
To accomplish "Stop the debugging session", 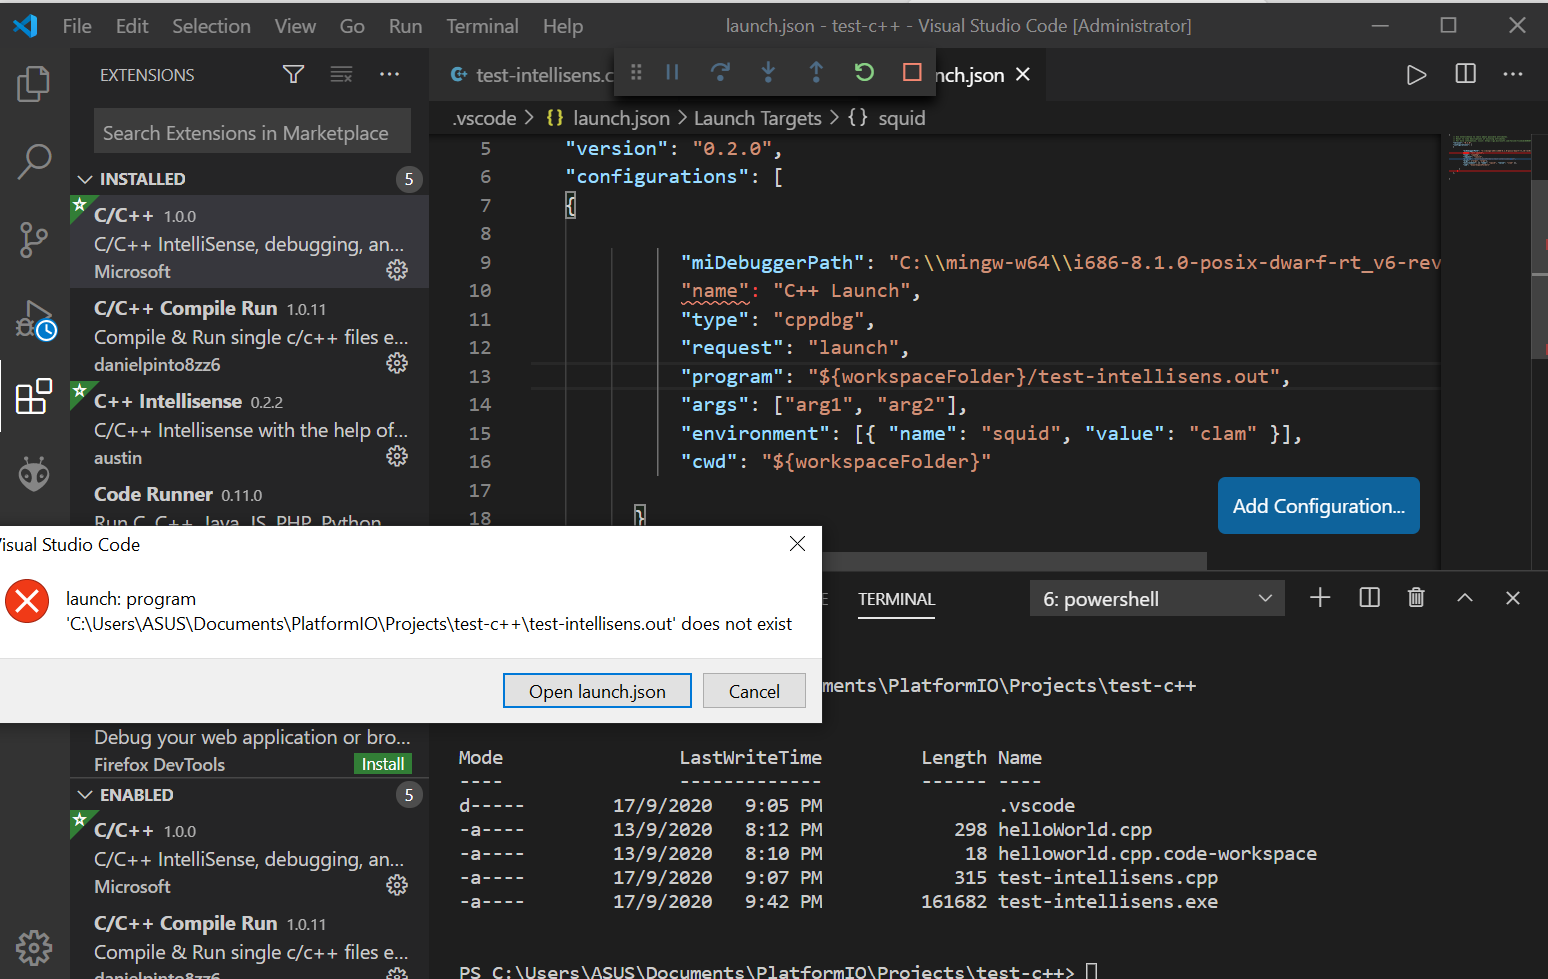I will [x=911, y=72].
